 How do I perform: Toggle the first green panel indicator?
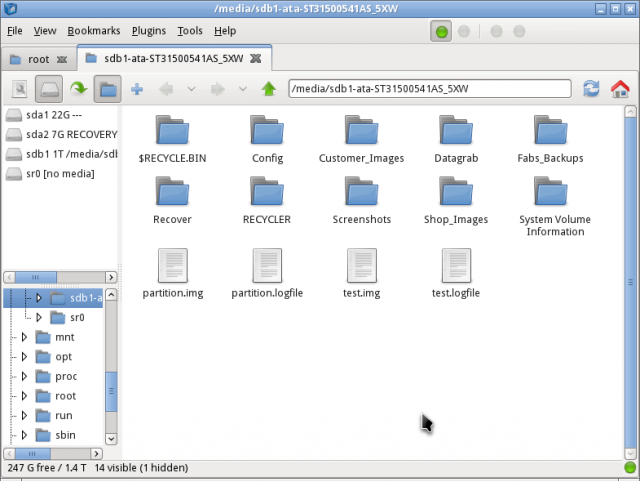click(441, 31)
